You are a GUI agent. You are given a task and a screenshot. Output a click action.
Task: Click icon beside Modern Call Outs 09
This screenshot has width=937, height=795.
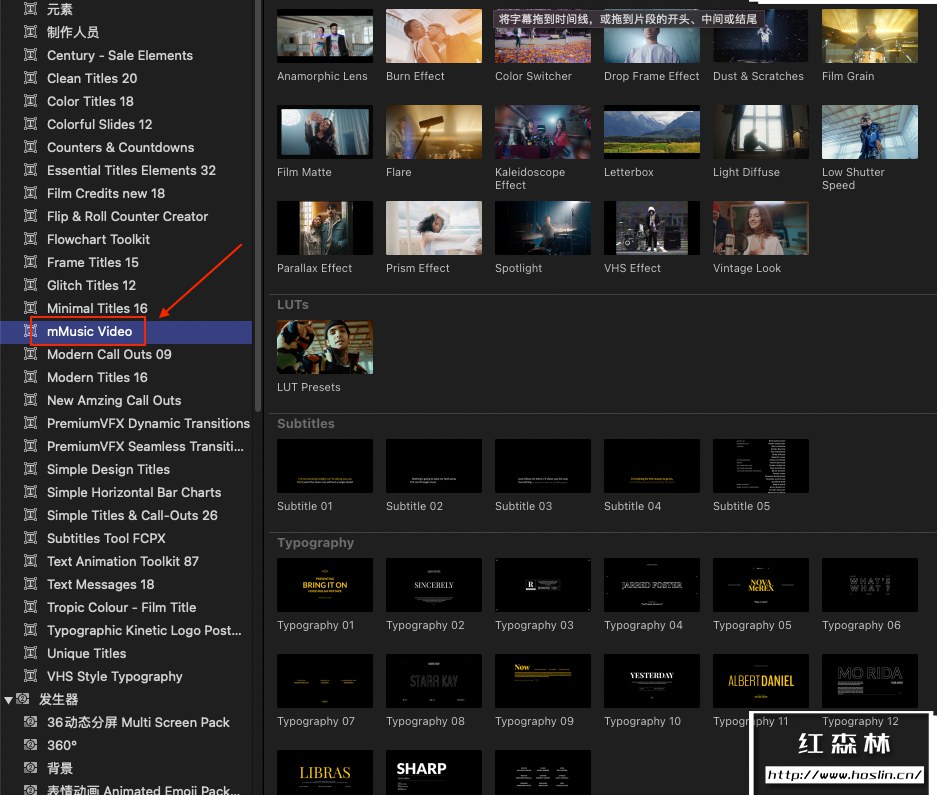pyautogui.click(x=30, y=354)
